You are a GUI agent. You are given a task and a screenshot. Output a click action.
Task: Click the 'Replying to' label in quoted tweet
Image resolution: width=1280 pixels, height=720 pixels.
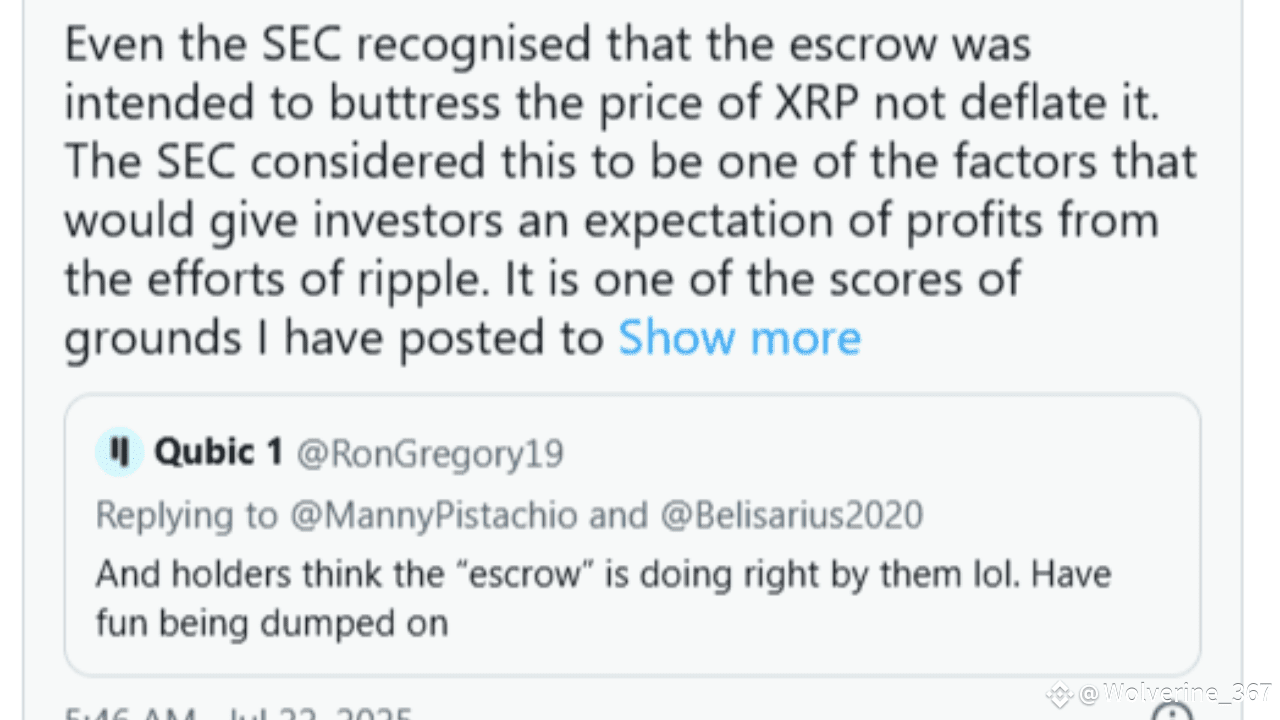[x=187, y=515]
